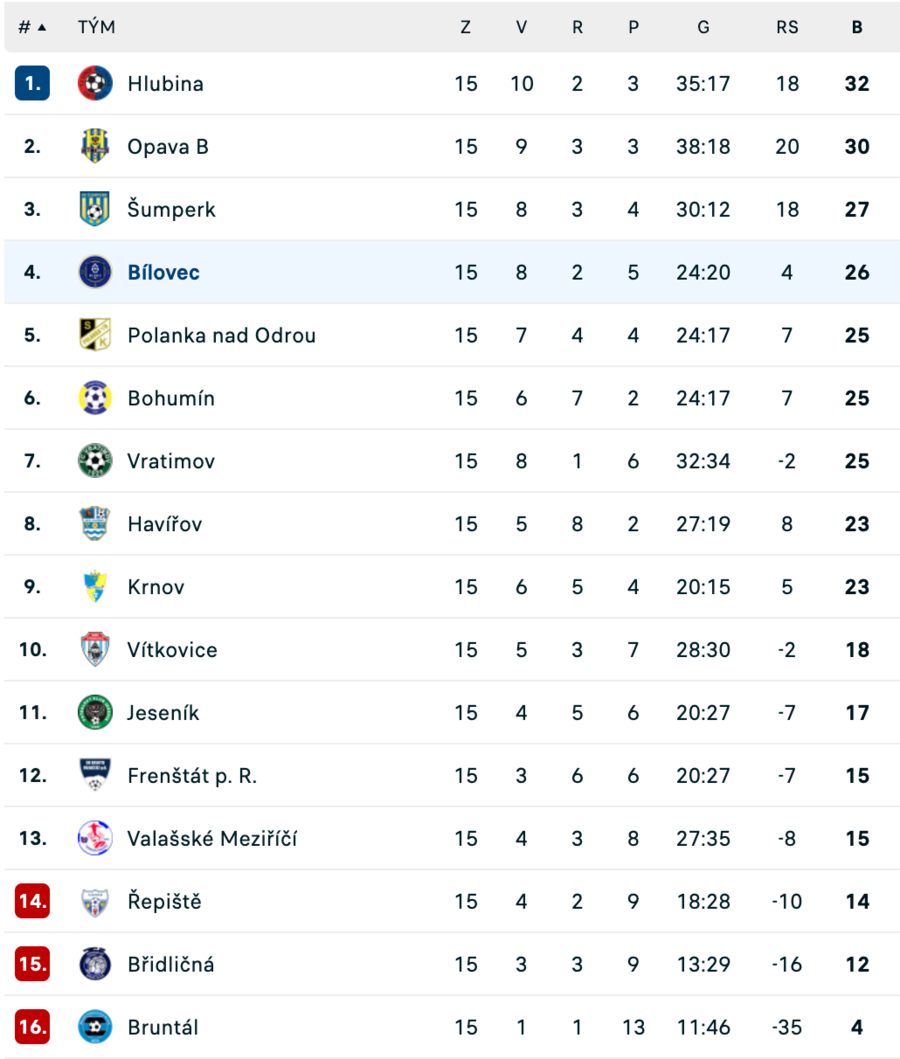The width and height of the screenshot is (900, 1059).
Task: Click the Bílovec round crest icon
Action: click(95, 272)
